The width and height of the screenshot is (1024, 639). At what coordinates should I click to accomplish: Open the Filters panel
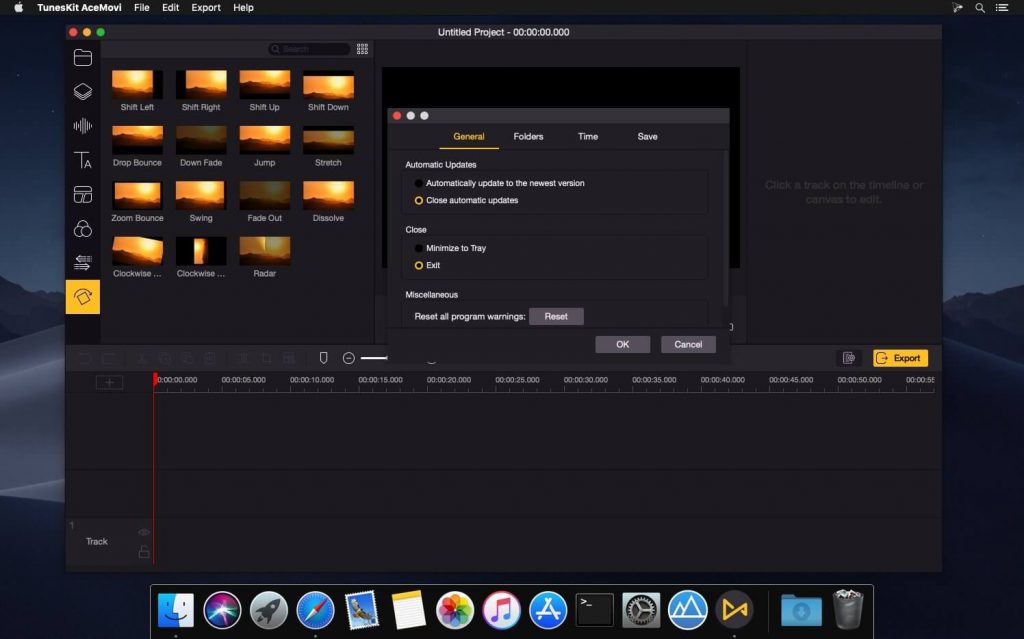pyautogui.click(x=83, y=228)
